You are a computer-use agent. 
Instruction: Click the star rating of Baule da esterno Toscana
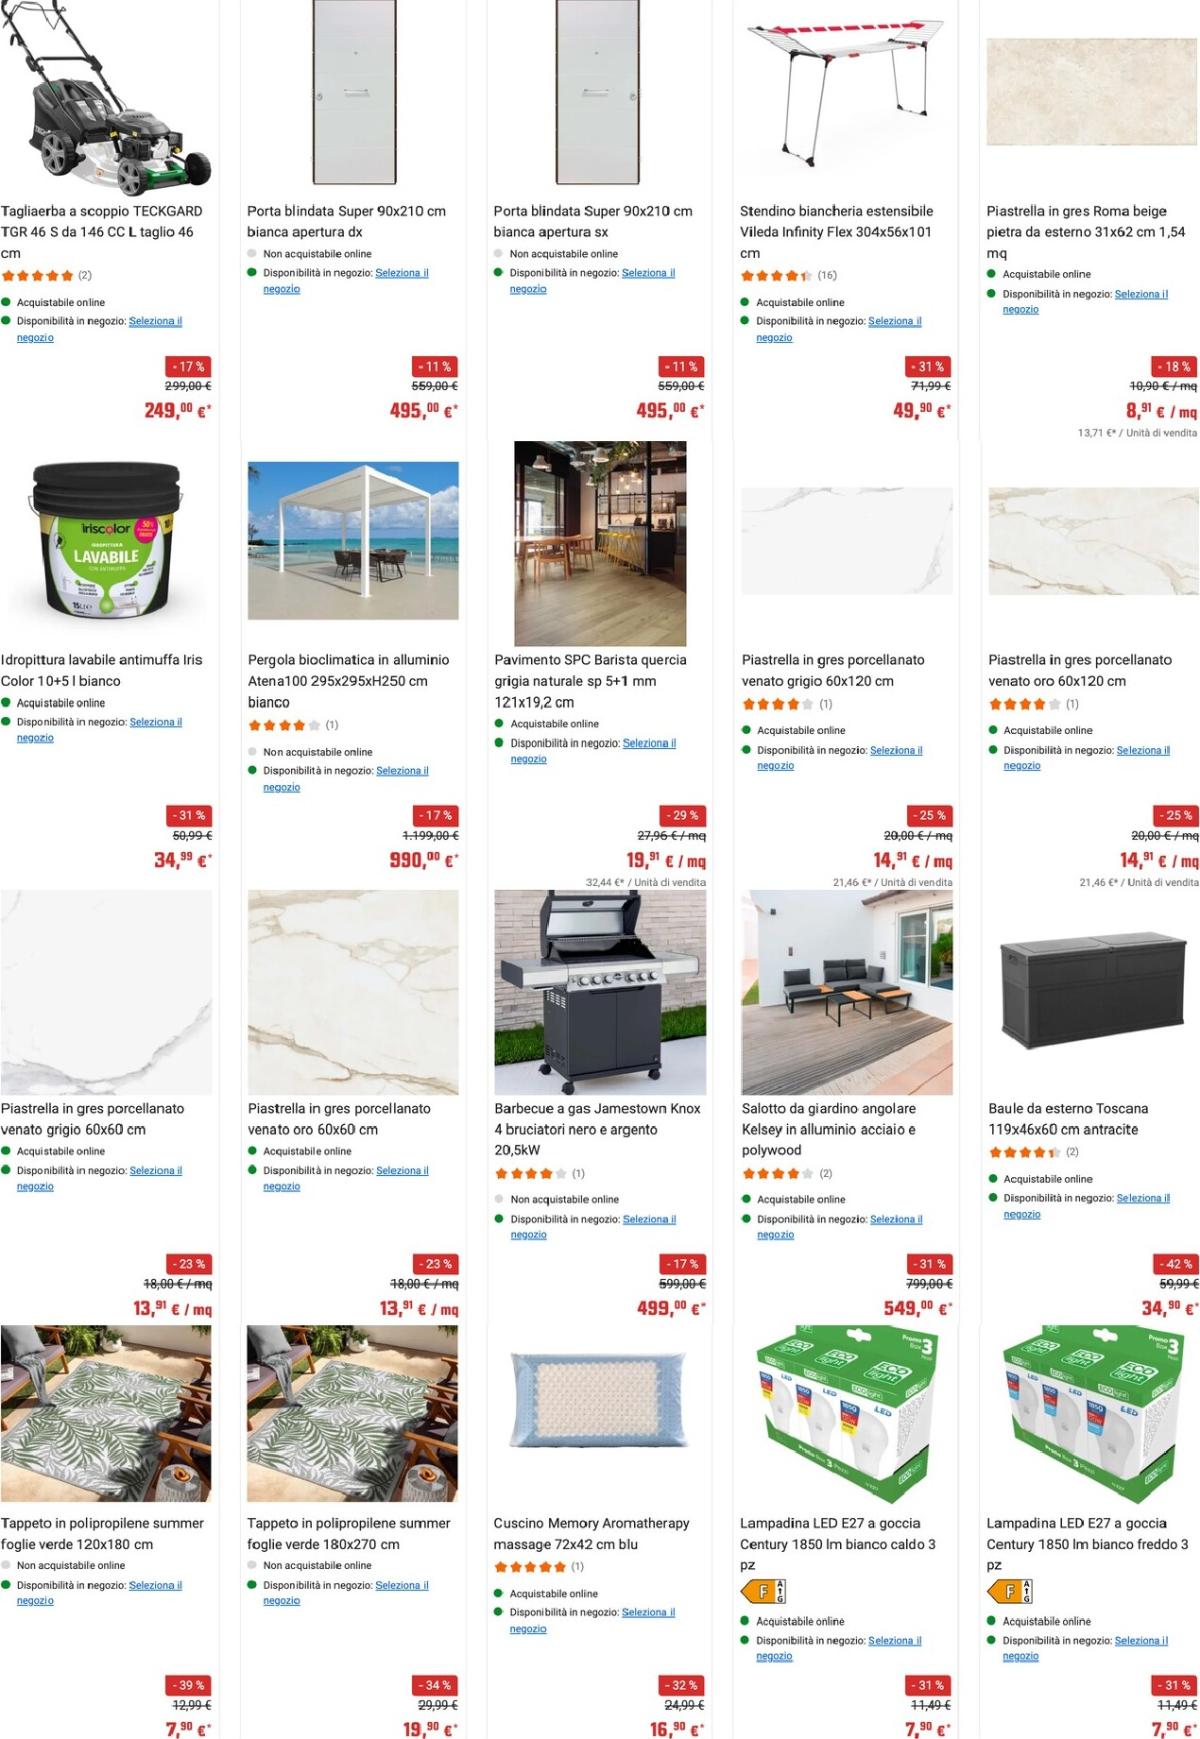coord(1024,1152)
